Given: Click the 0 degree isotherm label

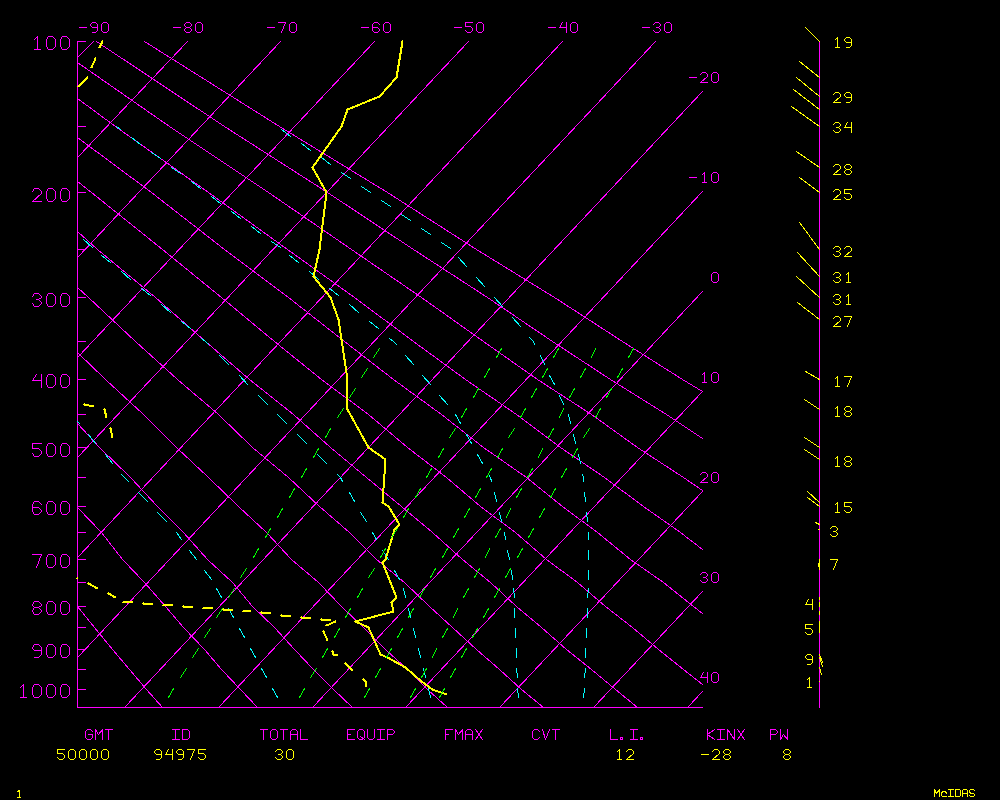Looking at the screenshot, I should pyautogui.click(x=714, y=278).
